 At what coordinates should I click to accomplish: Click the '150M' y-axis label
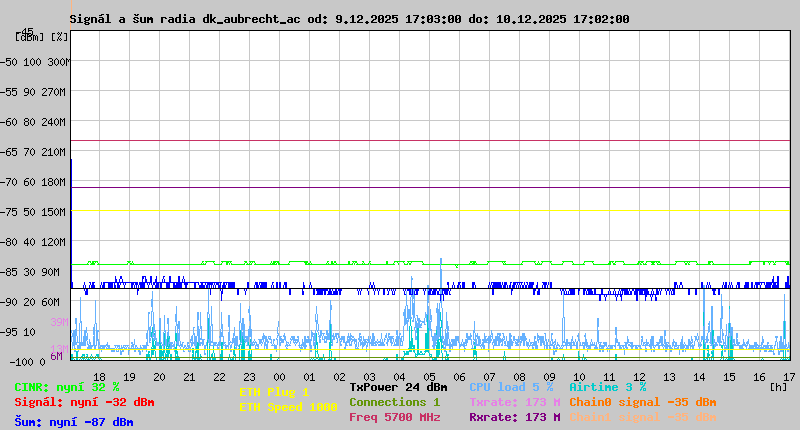click(55, 212)
